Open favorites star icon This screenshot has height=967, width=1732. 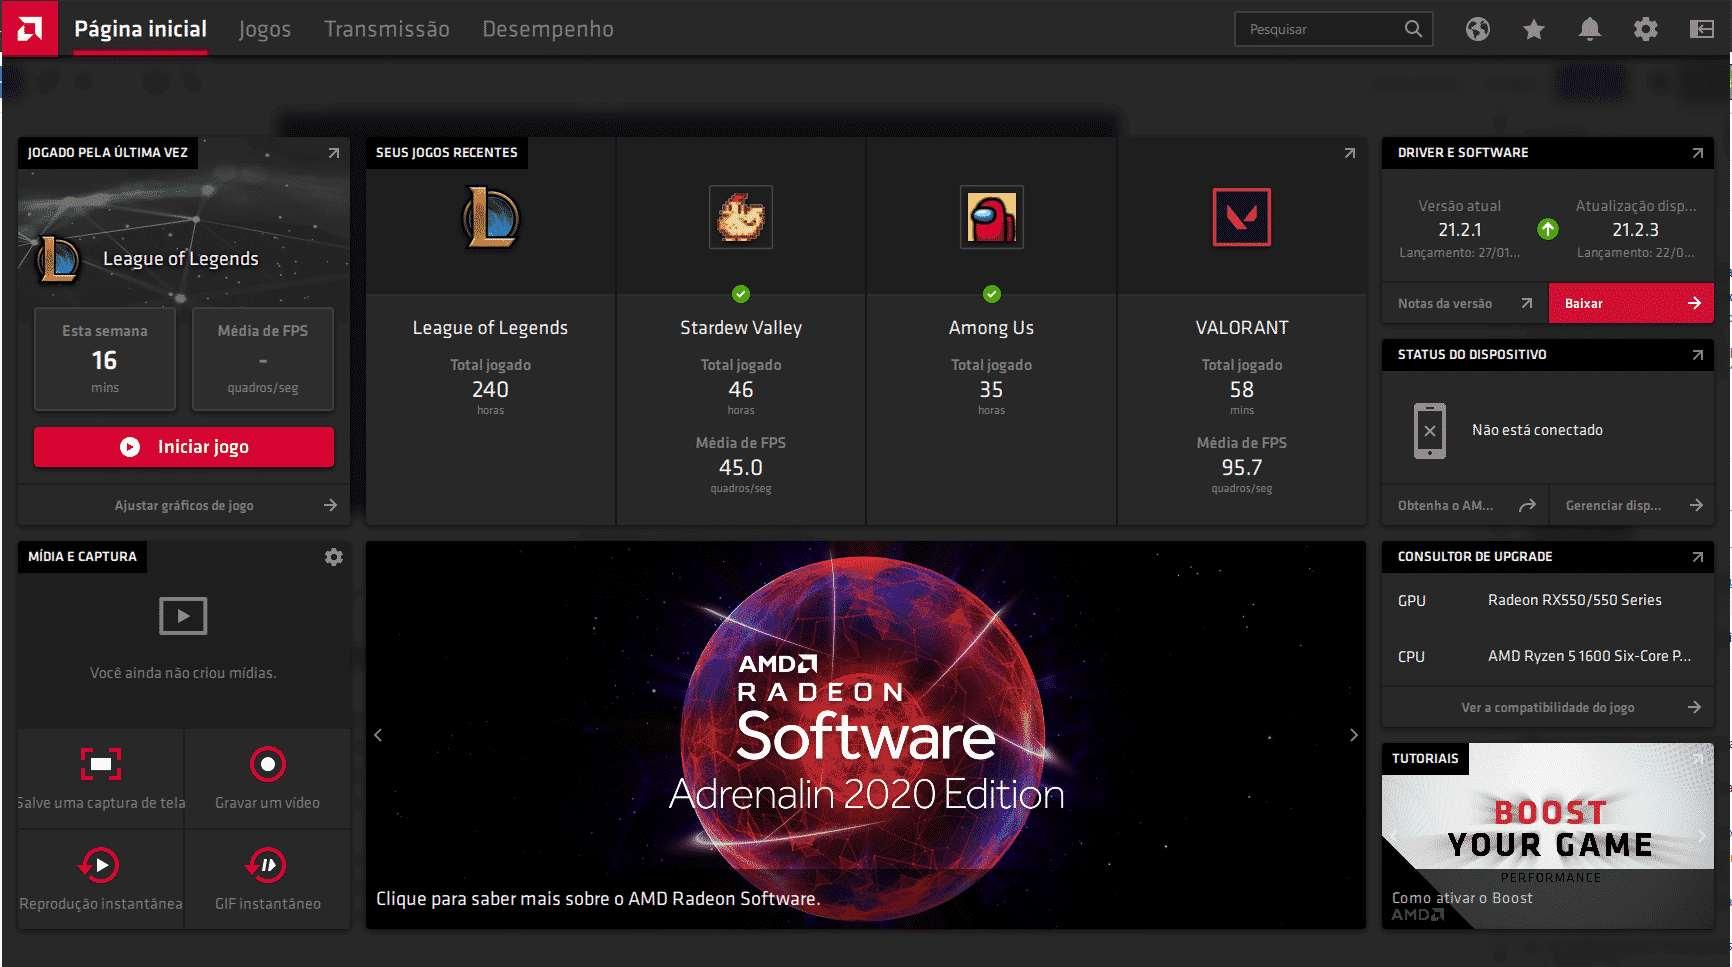point(1534,29)
